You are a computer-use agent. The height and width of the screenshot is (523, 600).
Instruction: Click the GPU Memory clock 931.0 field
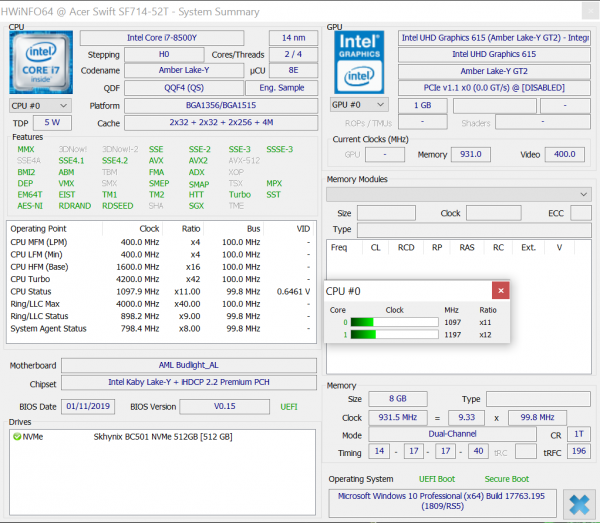(471, 155)
